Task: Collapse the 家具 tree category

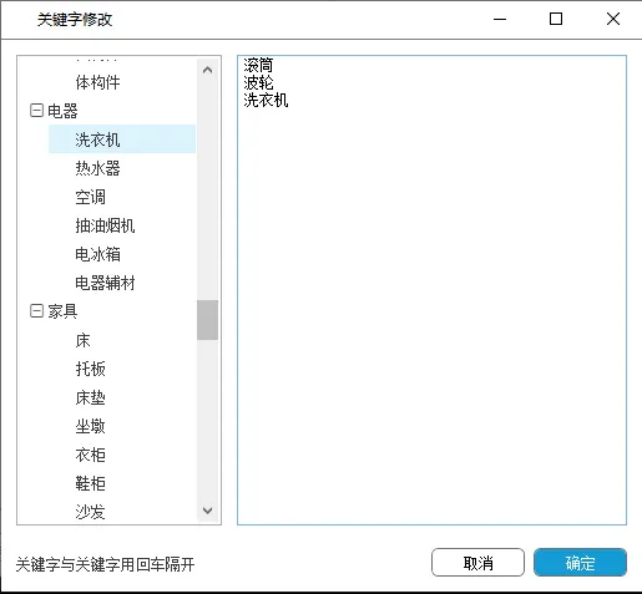Action: coord(37,311)
